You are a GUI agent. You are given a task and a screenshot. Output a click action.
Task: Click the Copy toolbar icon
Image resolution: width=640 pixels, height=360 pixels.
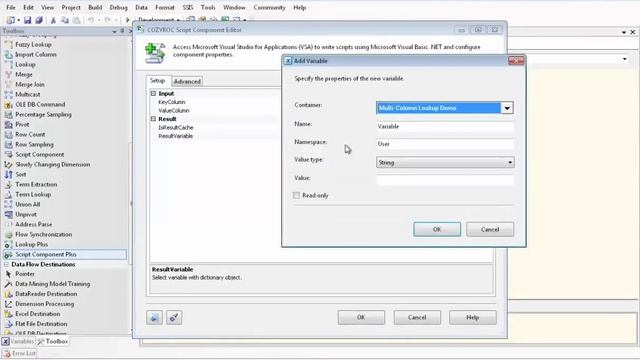(x=64, y=20)
